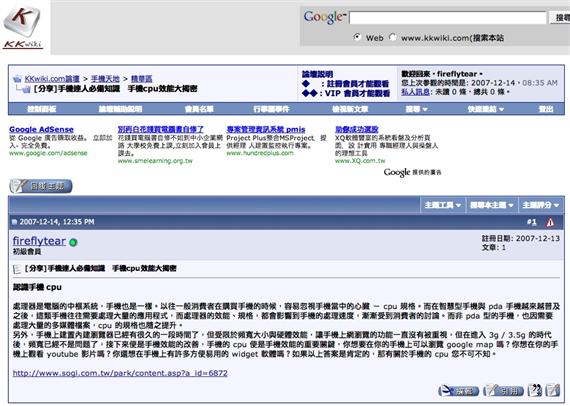Click the post icon left of 2007-12-14, 12:35 PM
Viewport: 570px width, 406px height.
(x=15, y=222)
